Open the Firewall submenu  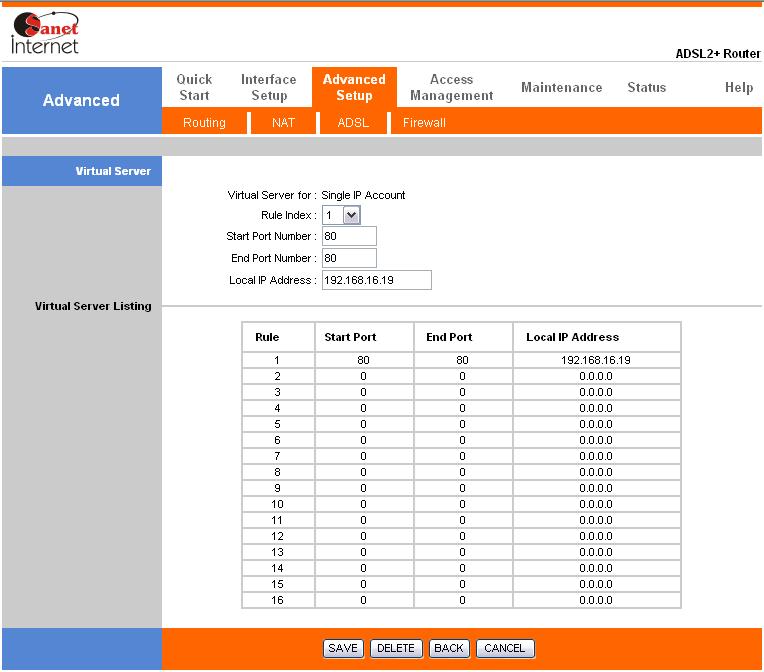(x=424, y=122)
